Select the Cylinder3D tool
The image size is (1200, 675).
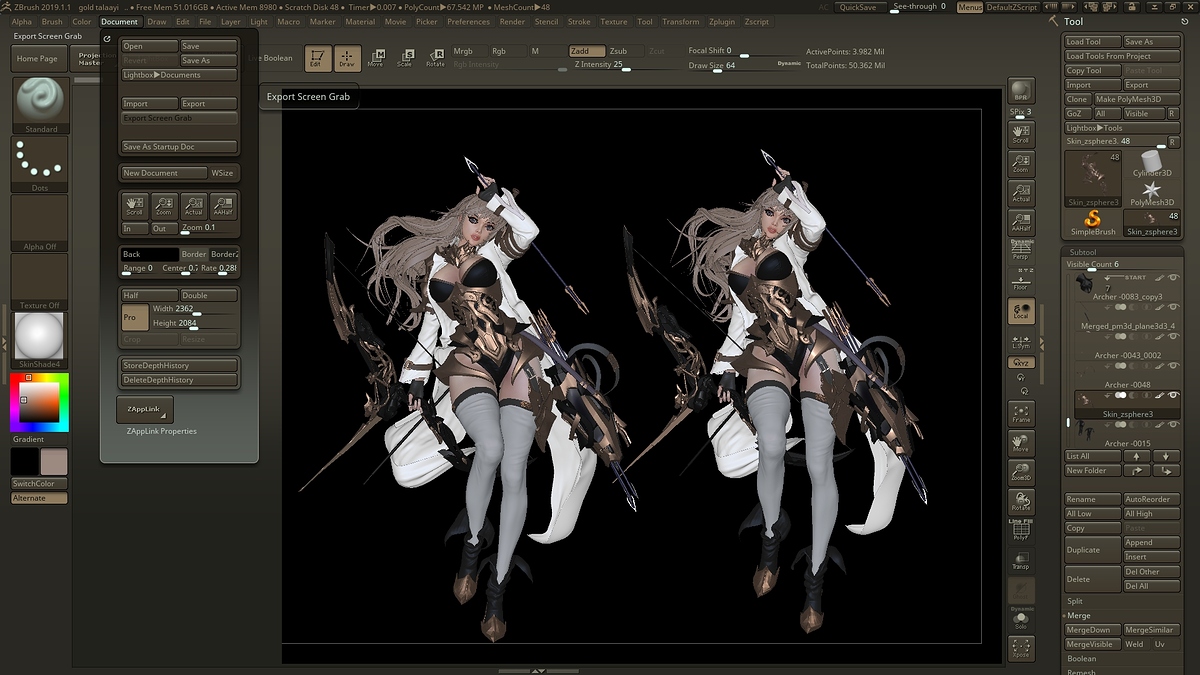tap(1152, 164)
